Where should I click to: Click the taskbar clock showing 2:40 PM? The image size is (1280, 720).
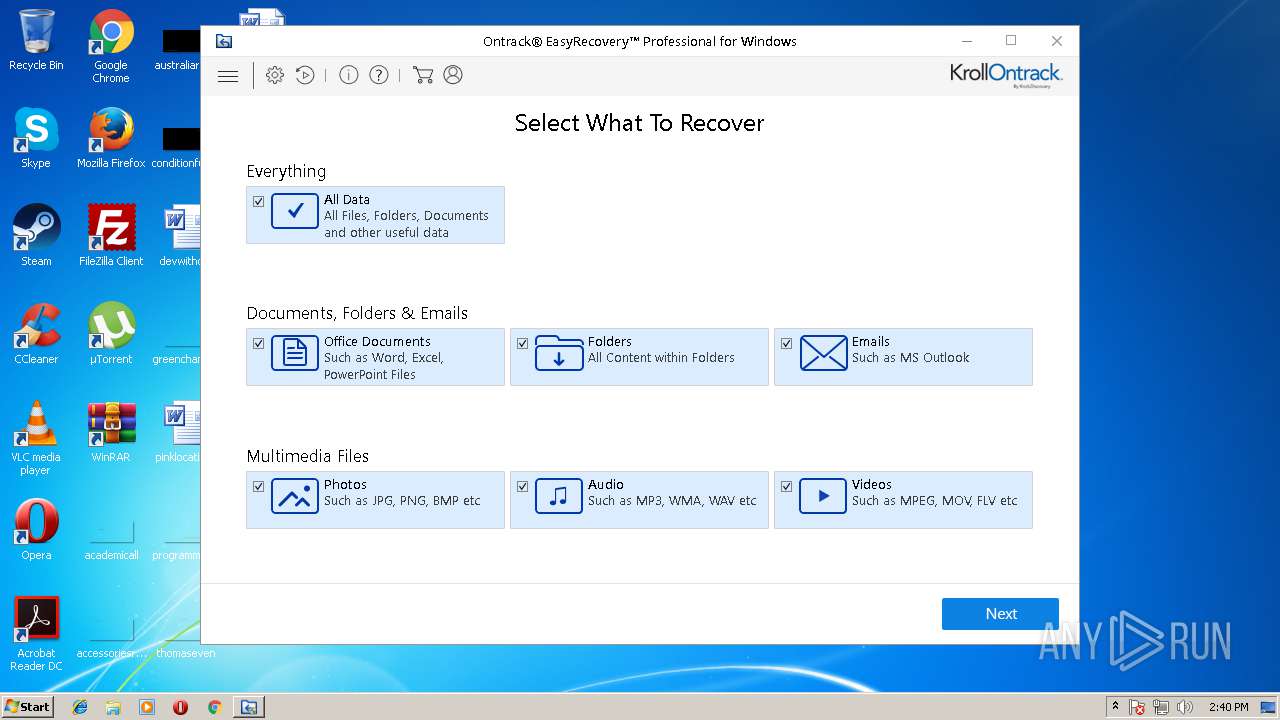(x=1228, y=707)
